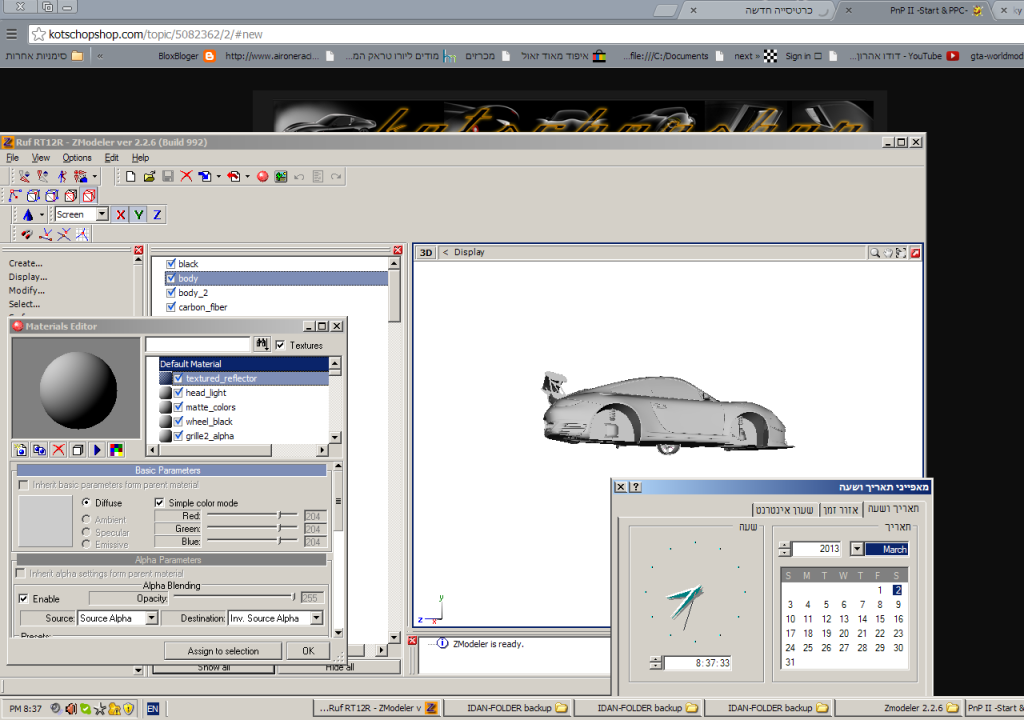Expand the Source Alpha dropdown
This screenshot has height=720, width=1024.
151,619
